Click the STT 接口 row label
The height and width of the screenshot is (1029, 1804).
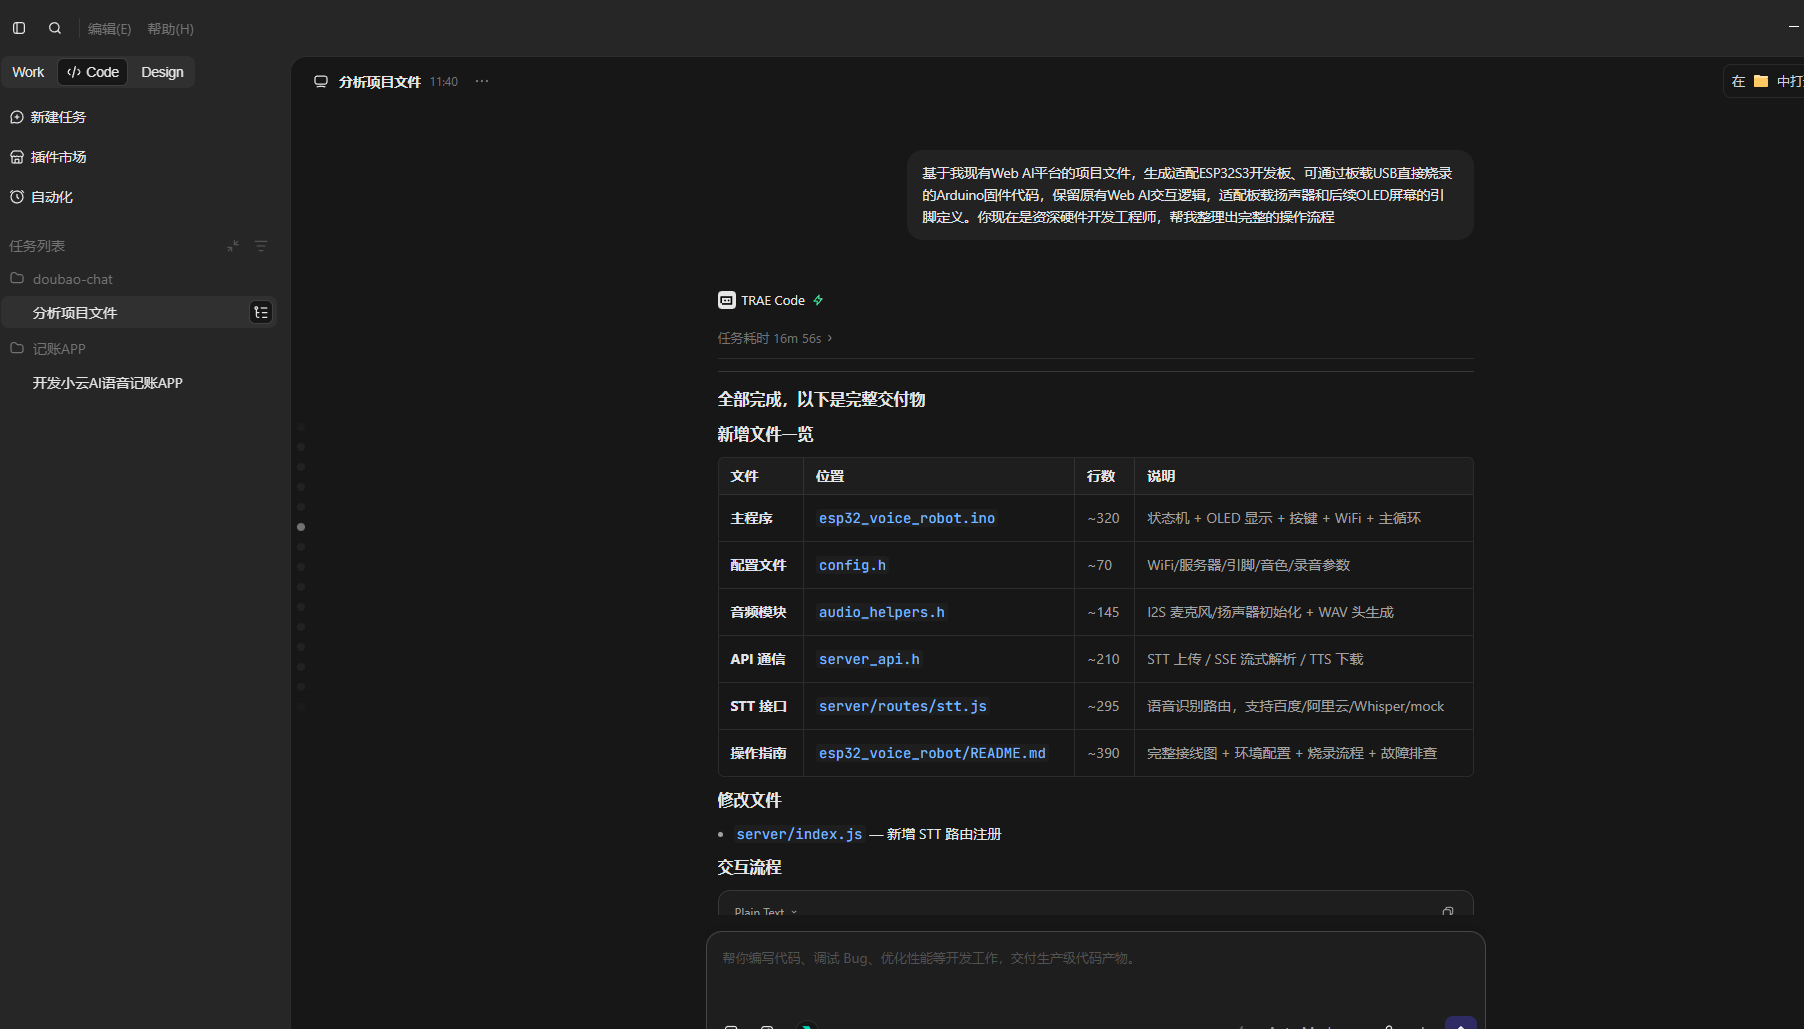(x=758, y=706)
